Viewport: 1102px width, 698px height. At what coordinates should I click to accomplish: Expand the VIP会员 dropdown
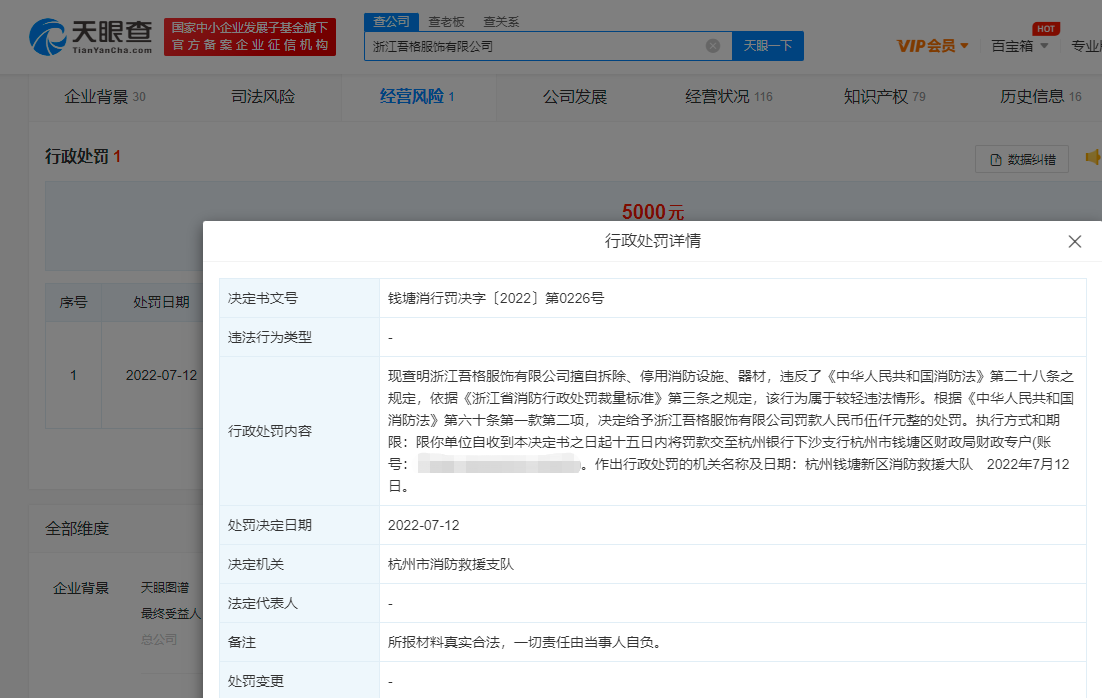(x=933, y=46)
